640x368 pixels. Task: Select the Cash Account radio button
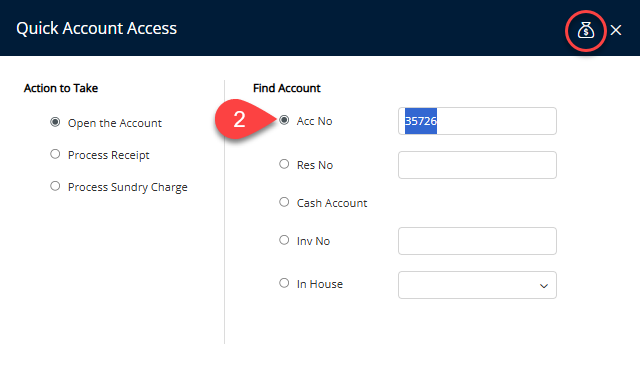pos(284,202)
